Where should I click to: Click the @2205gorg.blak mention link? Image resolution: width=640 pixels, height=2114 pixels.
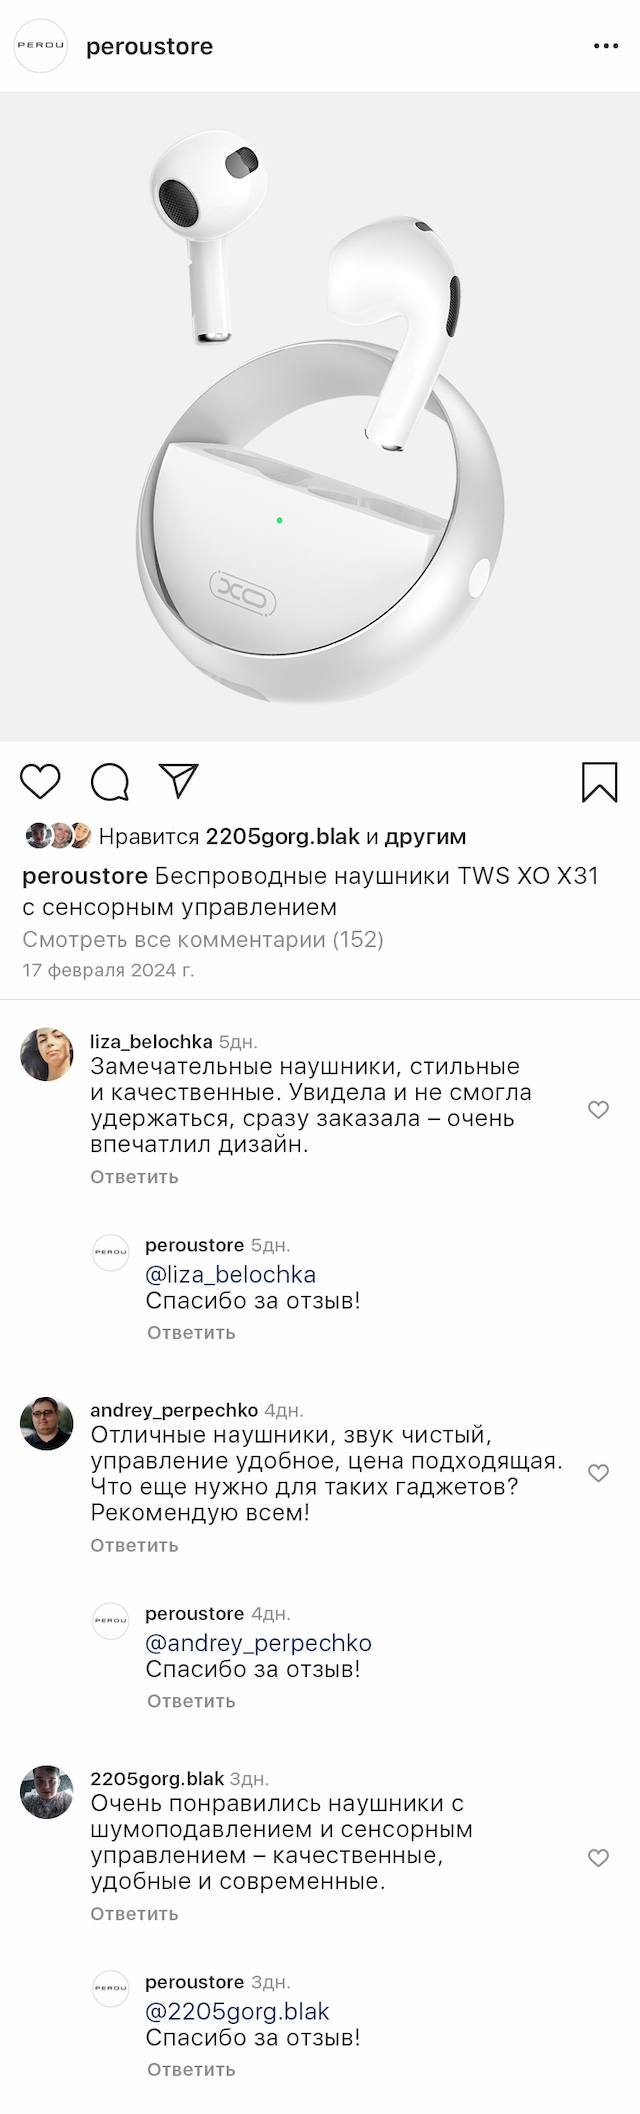(237, 2011)
